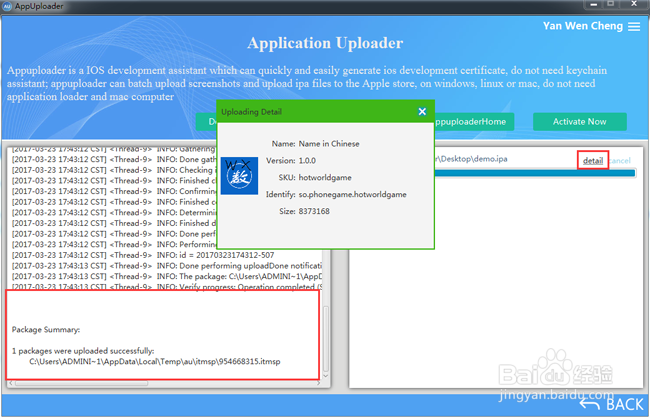The image size is (650, 418).
Task: Close the Uploading Detail dialog
Action: click(x=422, y=112)
